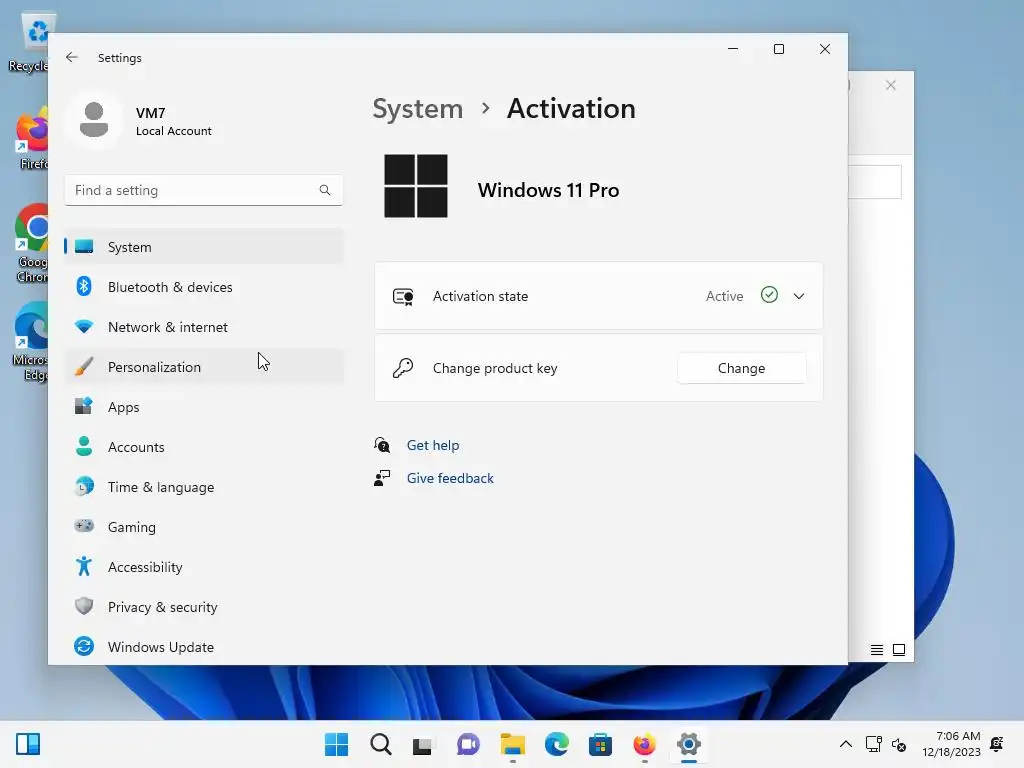Click the Windows 11 Pro edition text

click(x=549, y=190)
